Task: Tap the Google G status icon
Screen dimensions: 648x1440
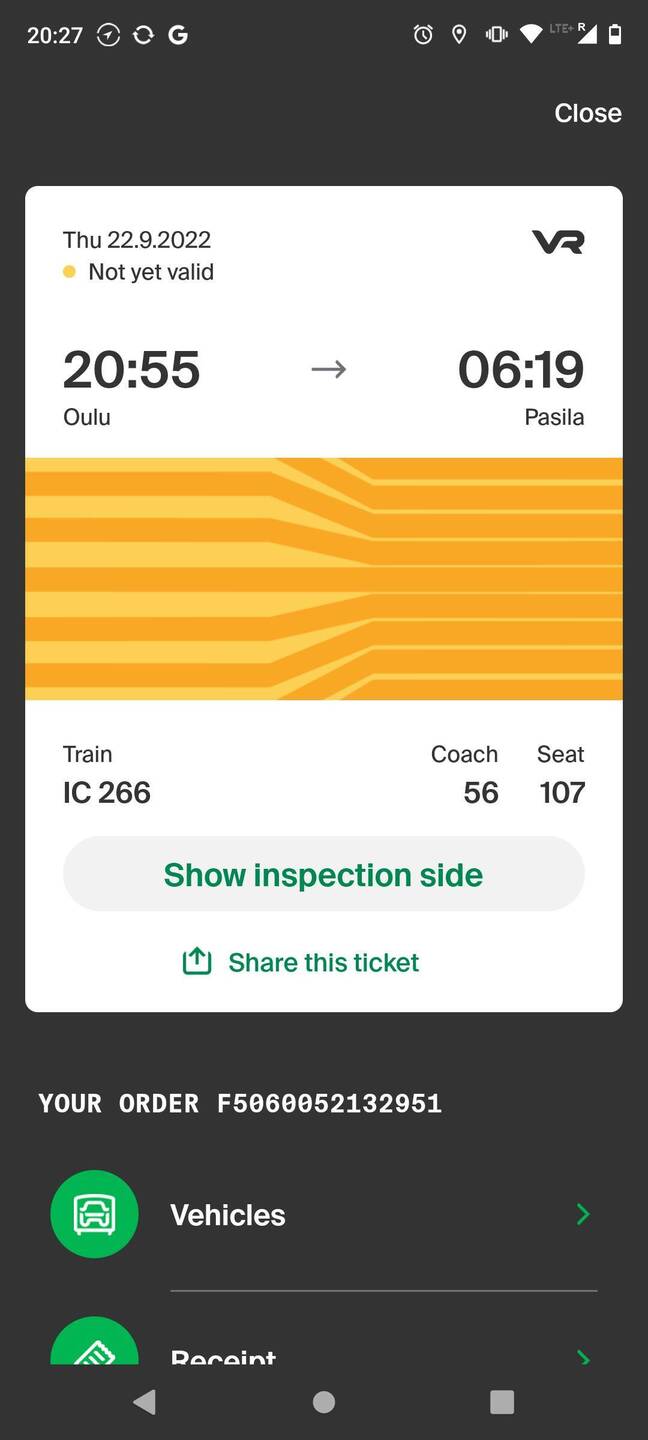Action: (x=178, y=35)
